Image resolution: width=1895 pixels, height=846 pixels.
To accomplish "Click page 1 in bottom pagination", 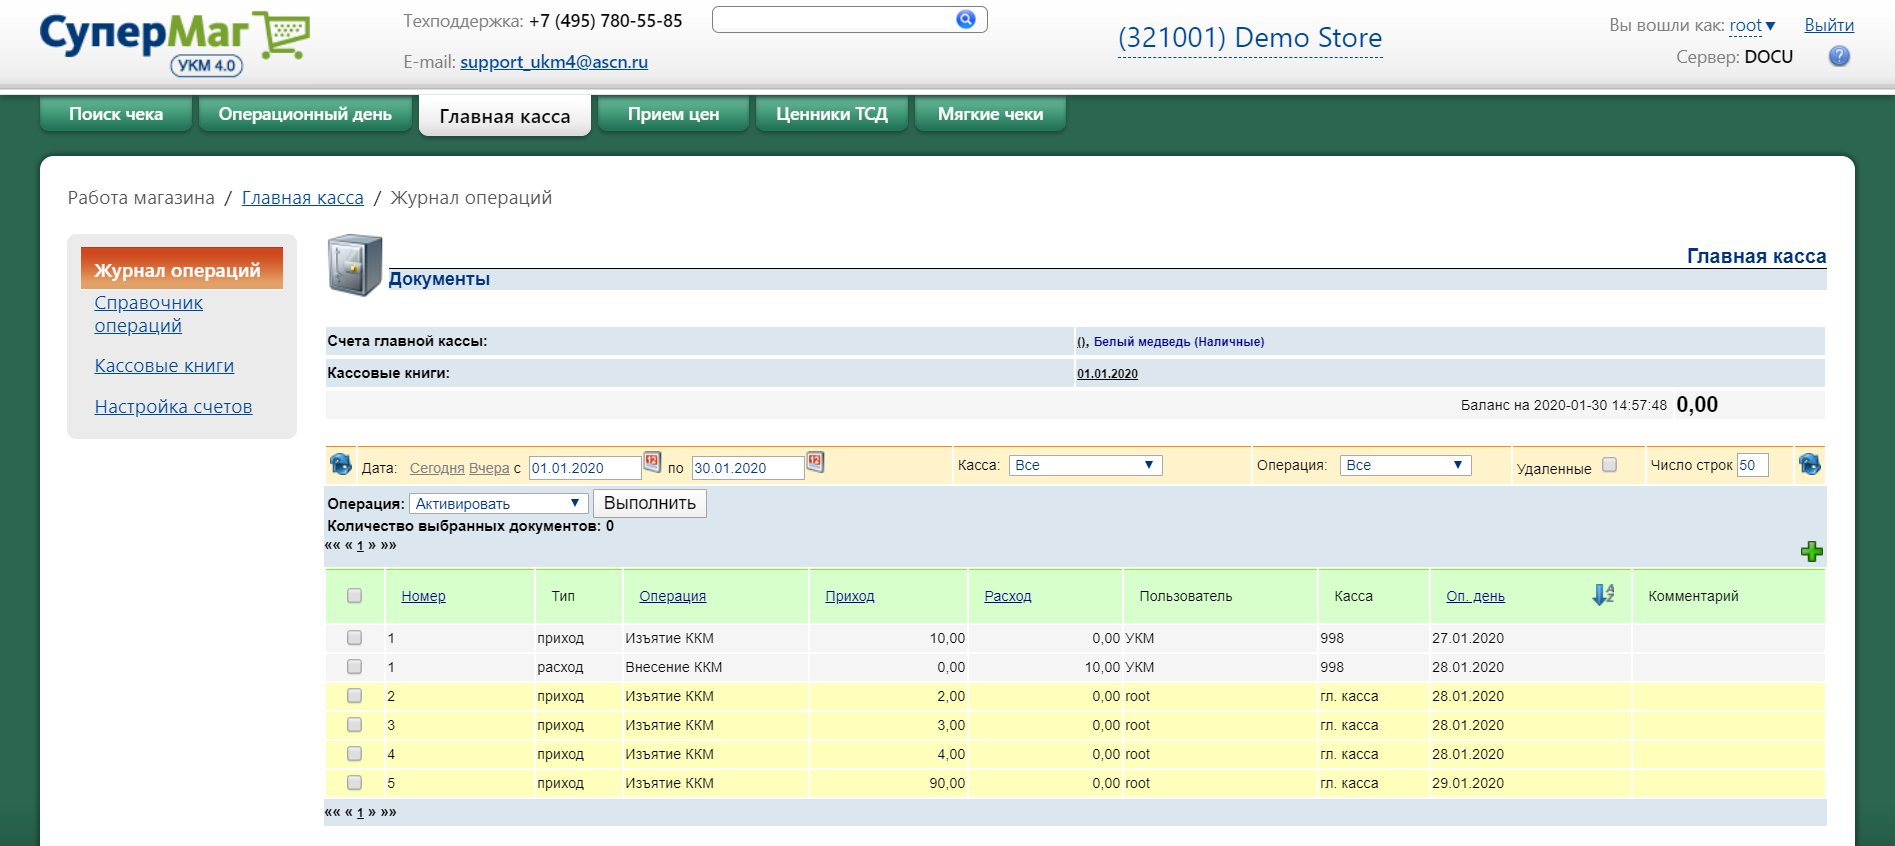I will tap(360, 813).
